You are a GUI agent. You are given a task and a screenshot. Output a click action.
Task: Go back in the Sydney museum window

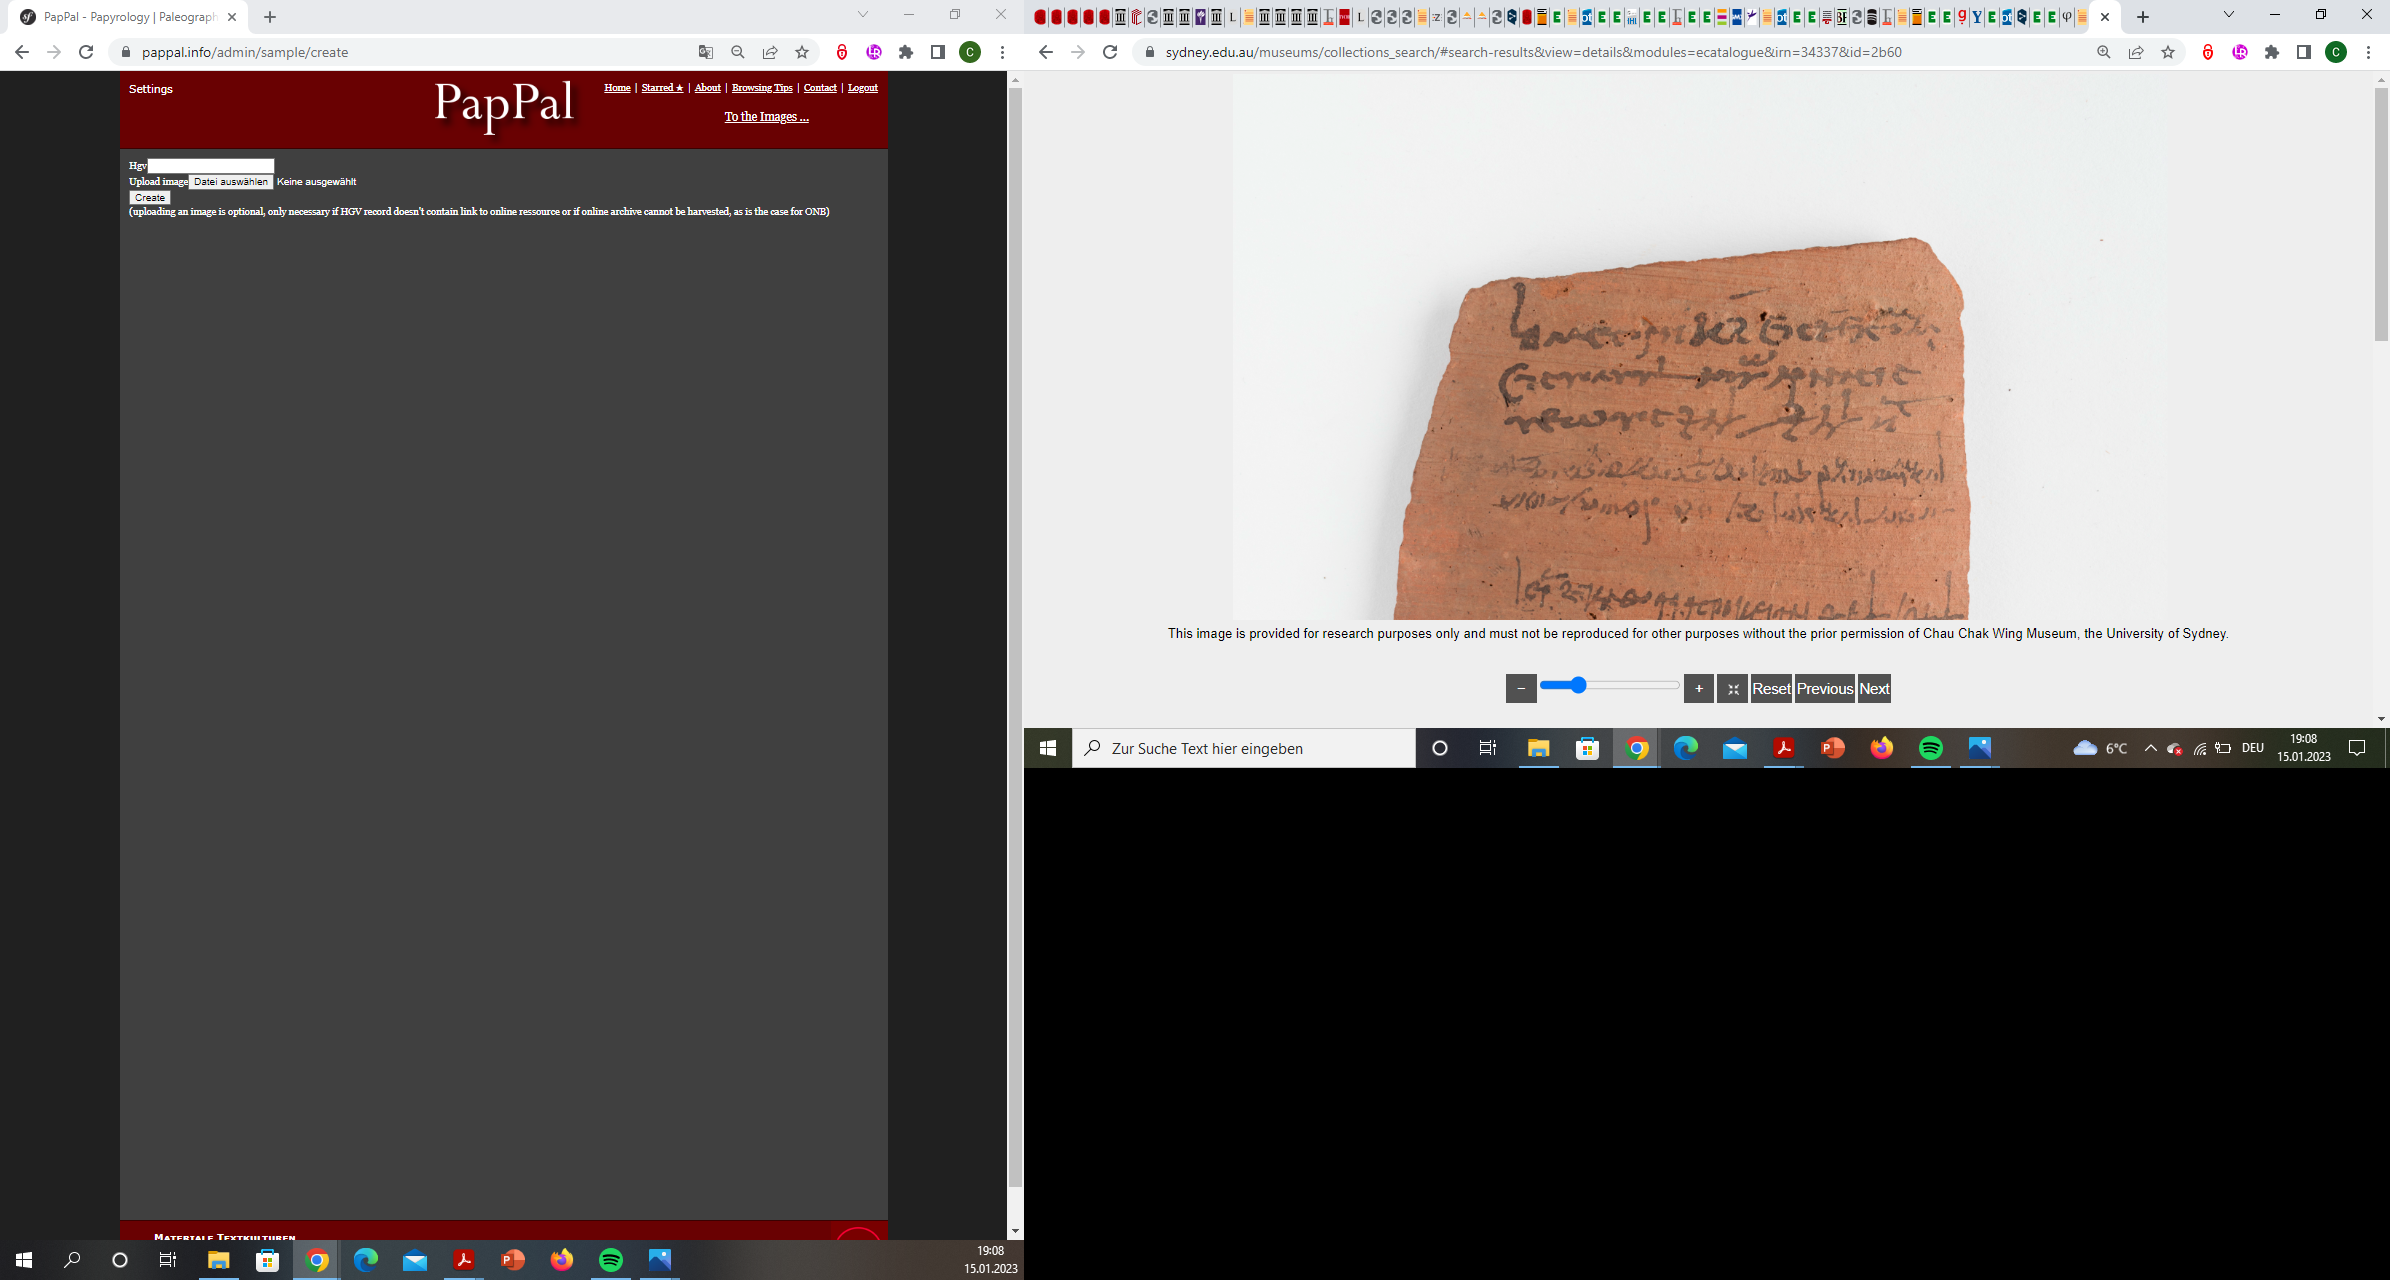point(1046,52)
